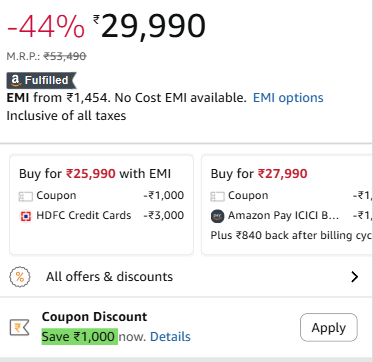Click coupon icon in ₹25,990 offer card
373x362 pixels.
click(x=25, y=196)
